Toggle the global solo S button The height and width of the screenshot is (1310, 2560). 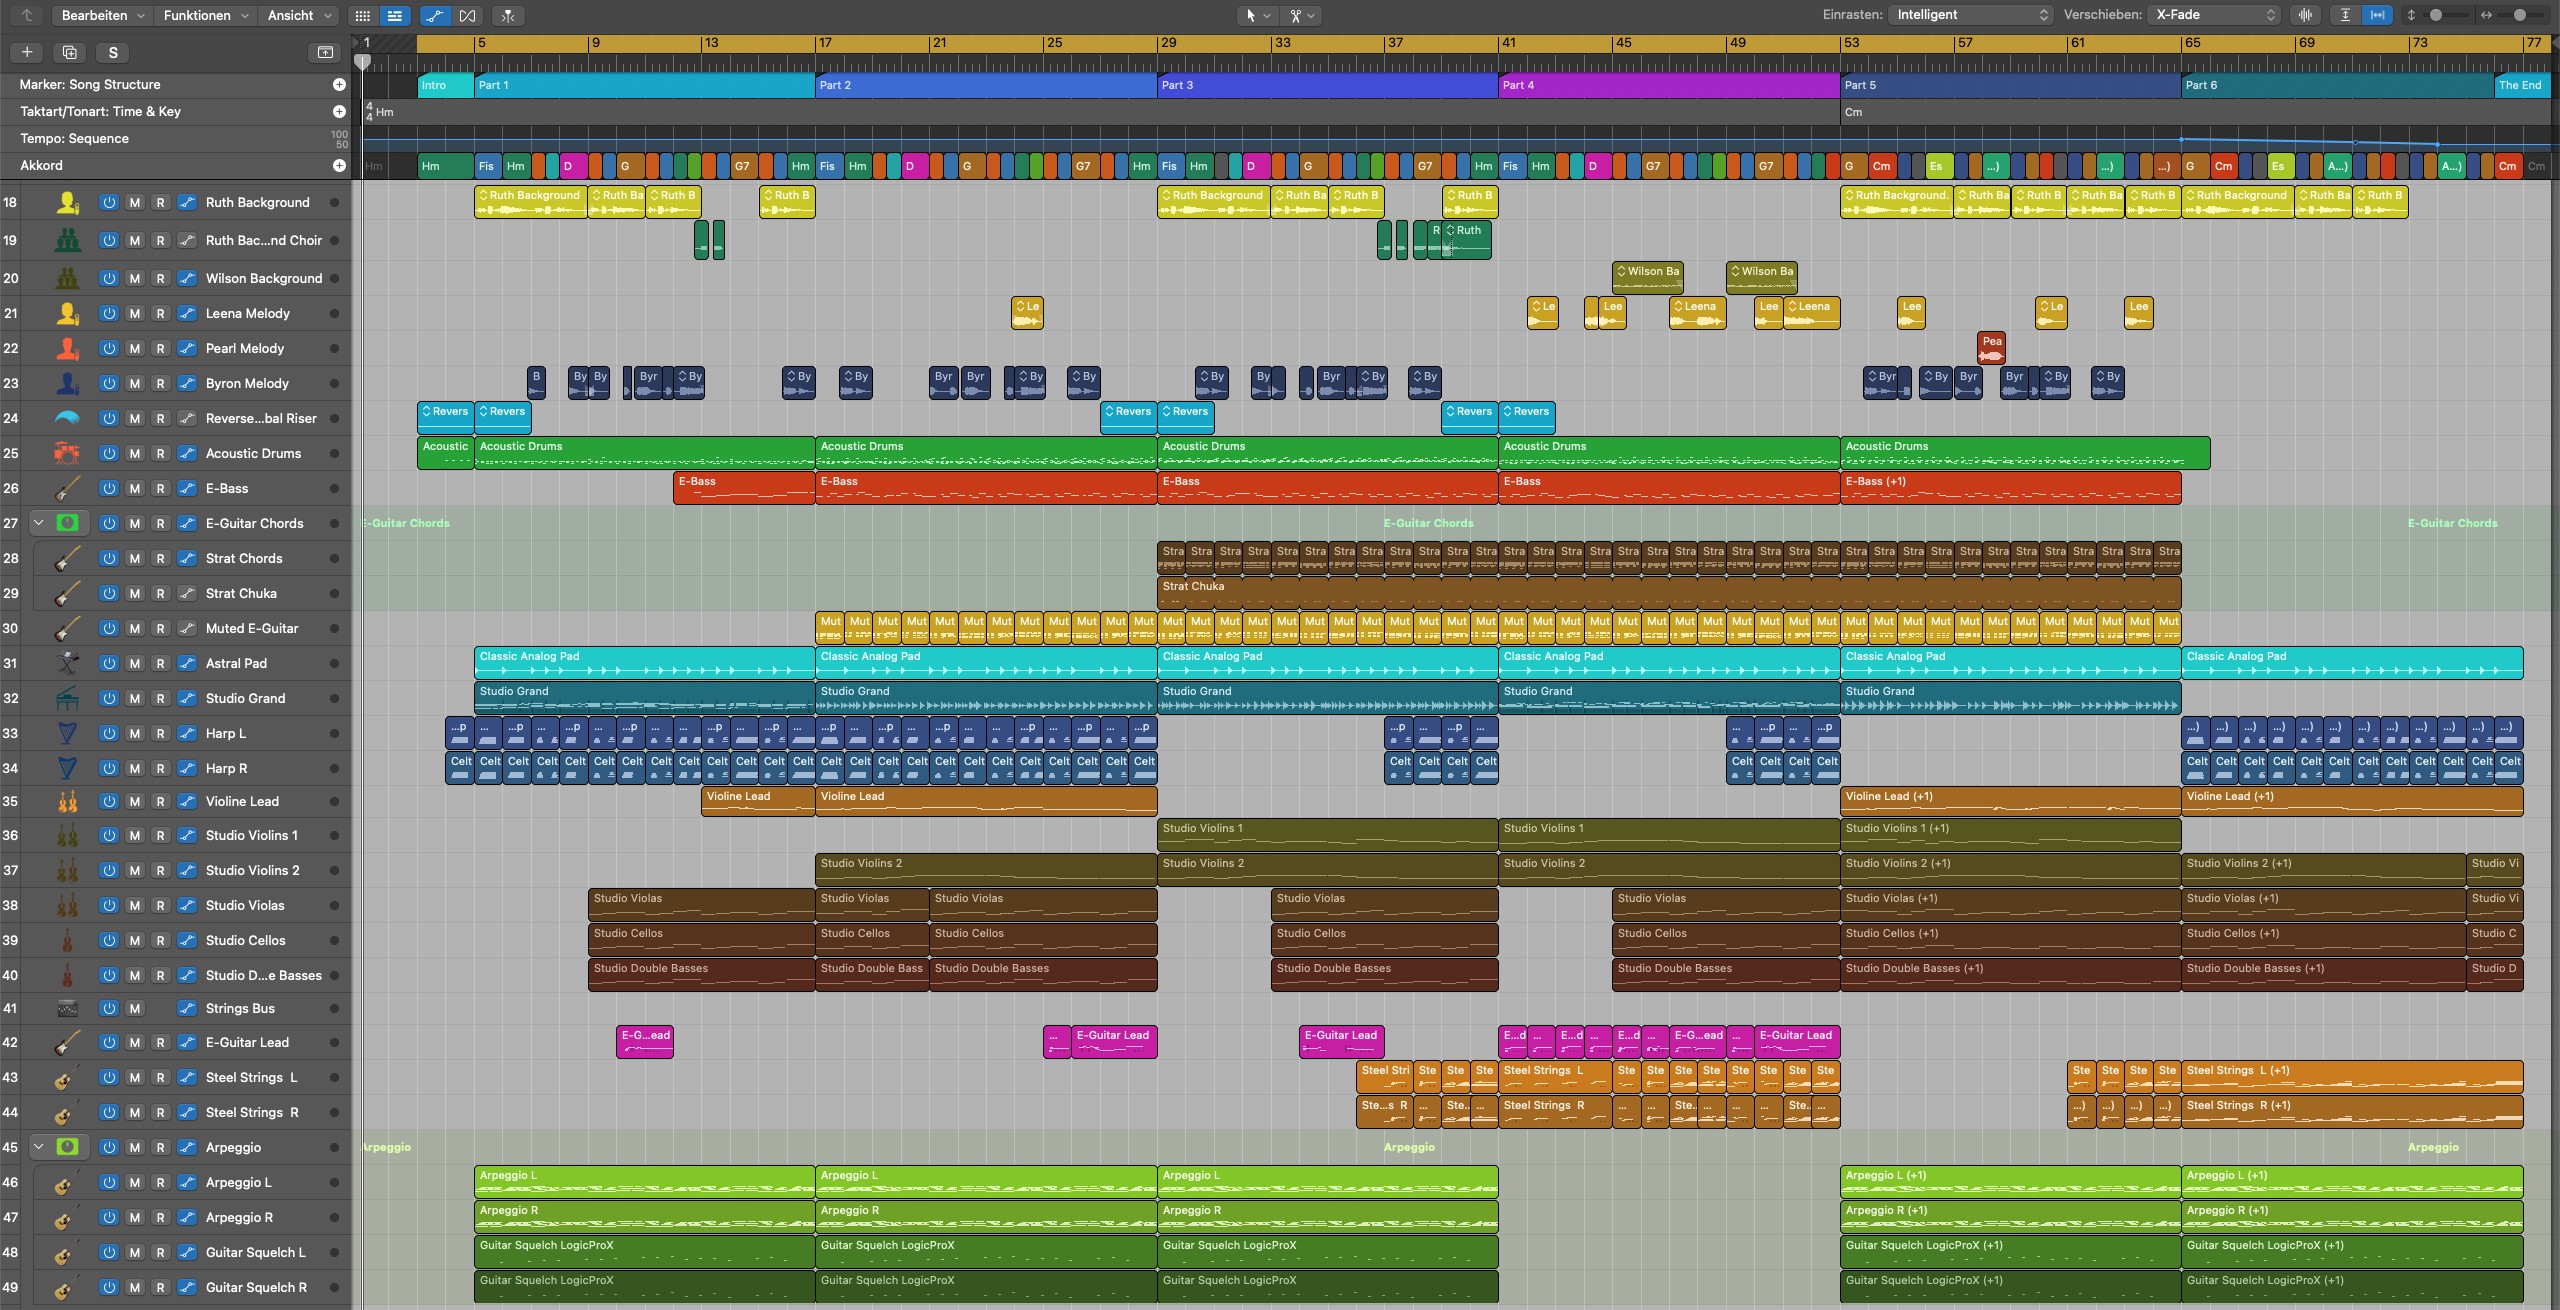[x=113, y=52]
